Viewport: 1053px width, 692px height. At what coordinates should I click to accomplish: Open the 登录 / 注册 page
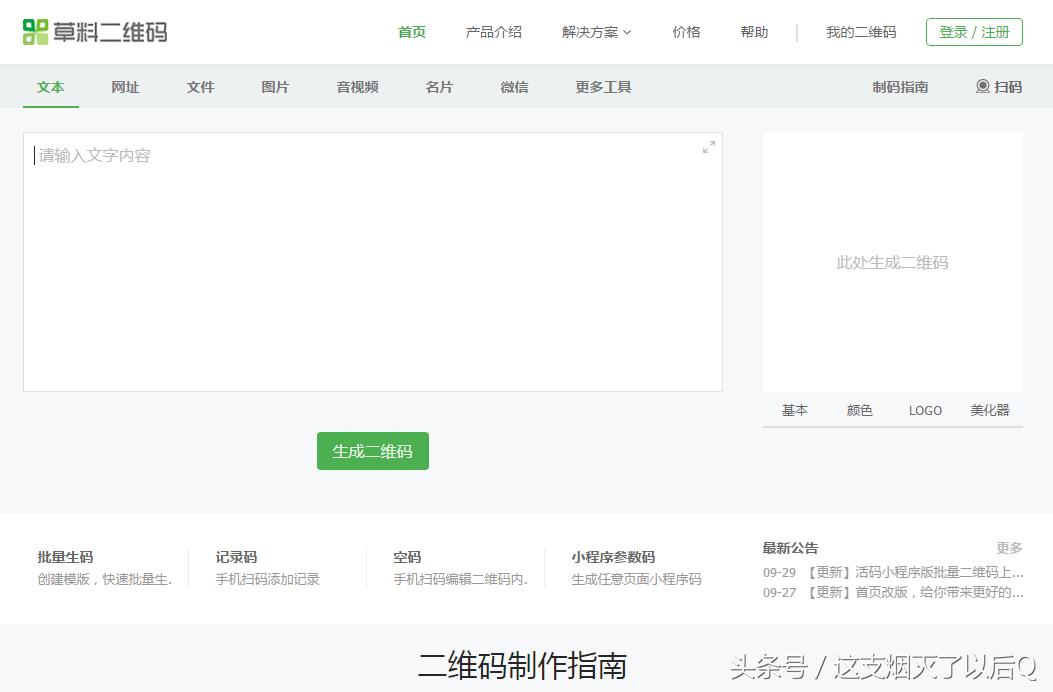(x=973, y=31)
